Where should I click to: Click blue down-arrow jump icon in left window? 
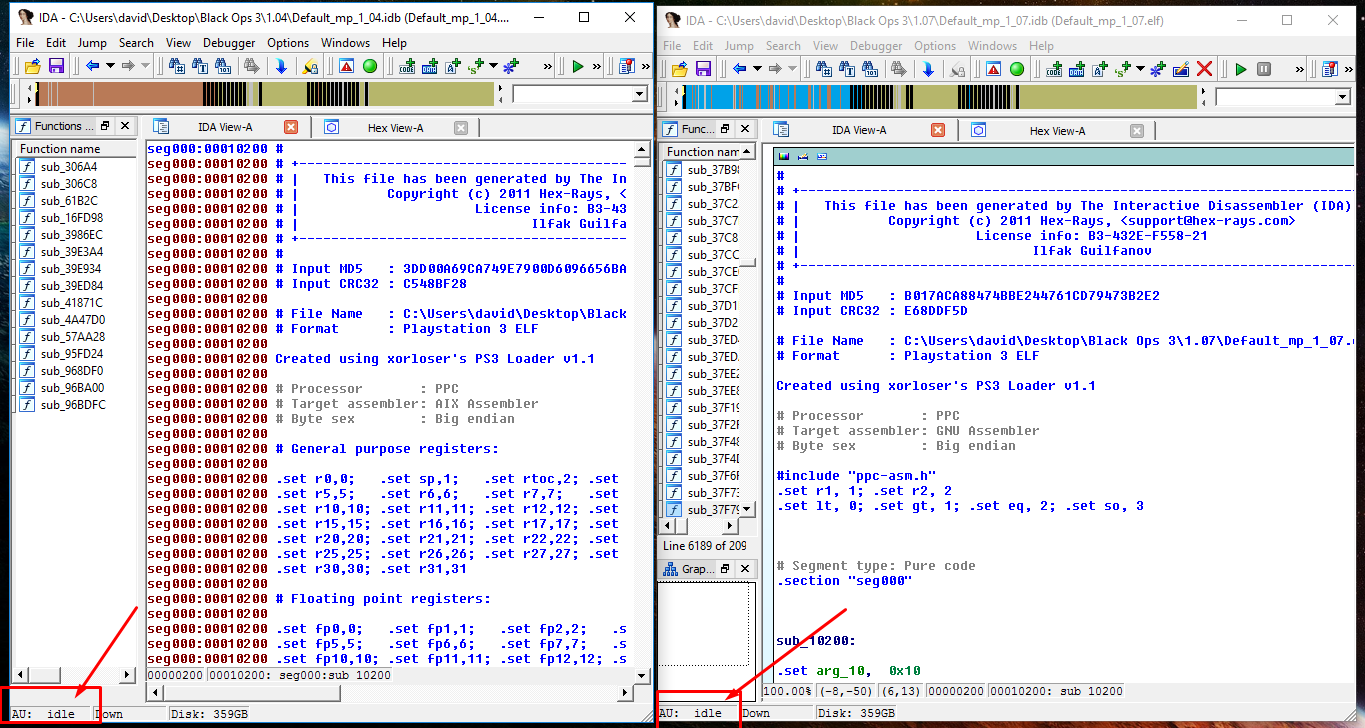pos(281,66)
